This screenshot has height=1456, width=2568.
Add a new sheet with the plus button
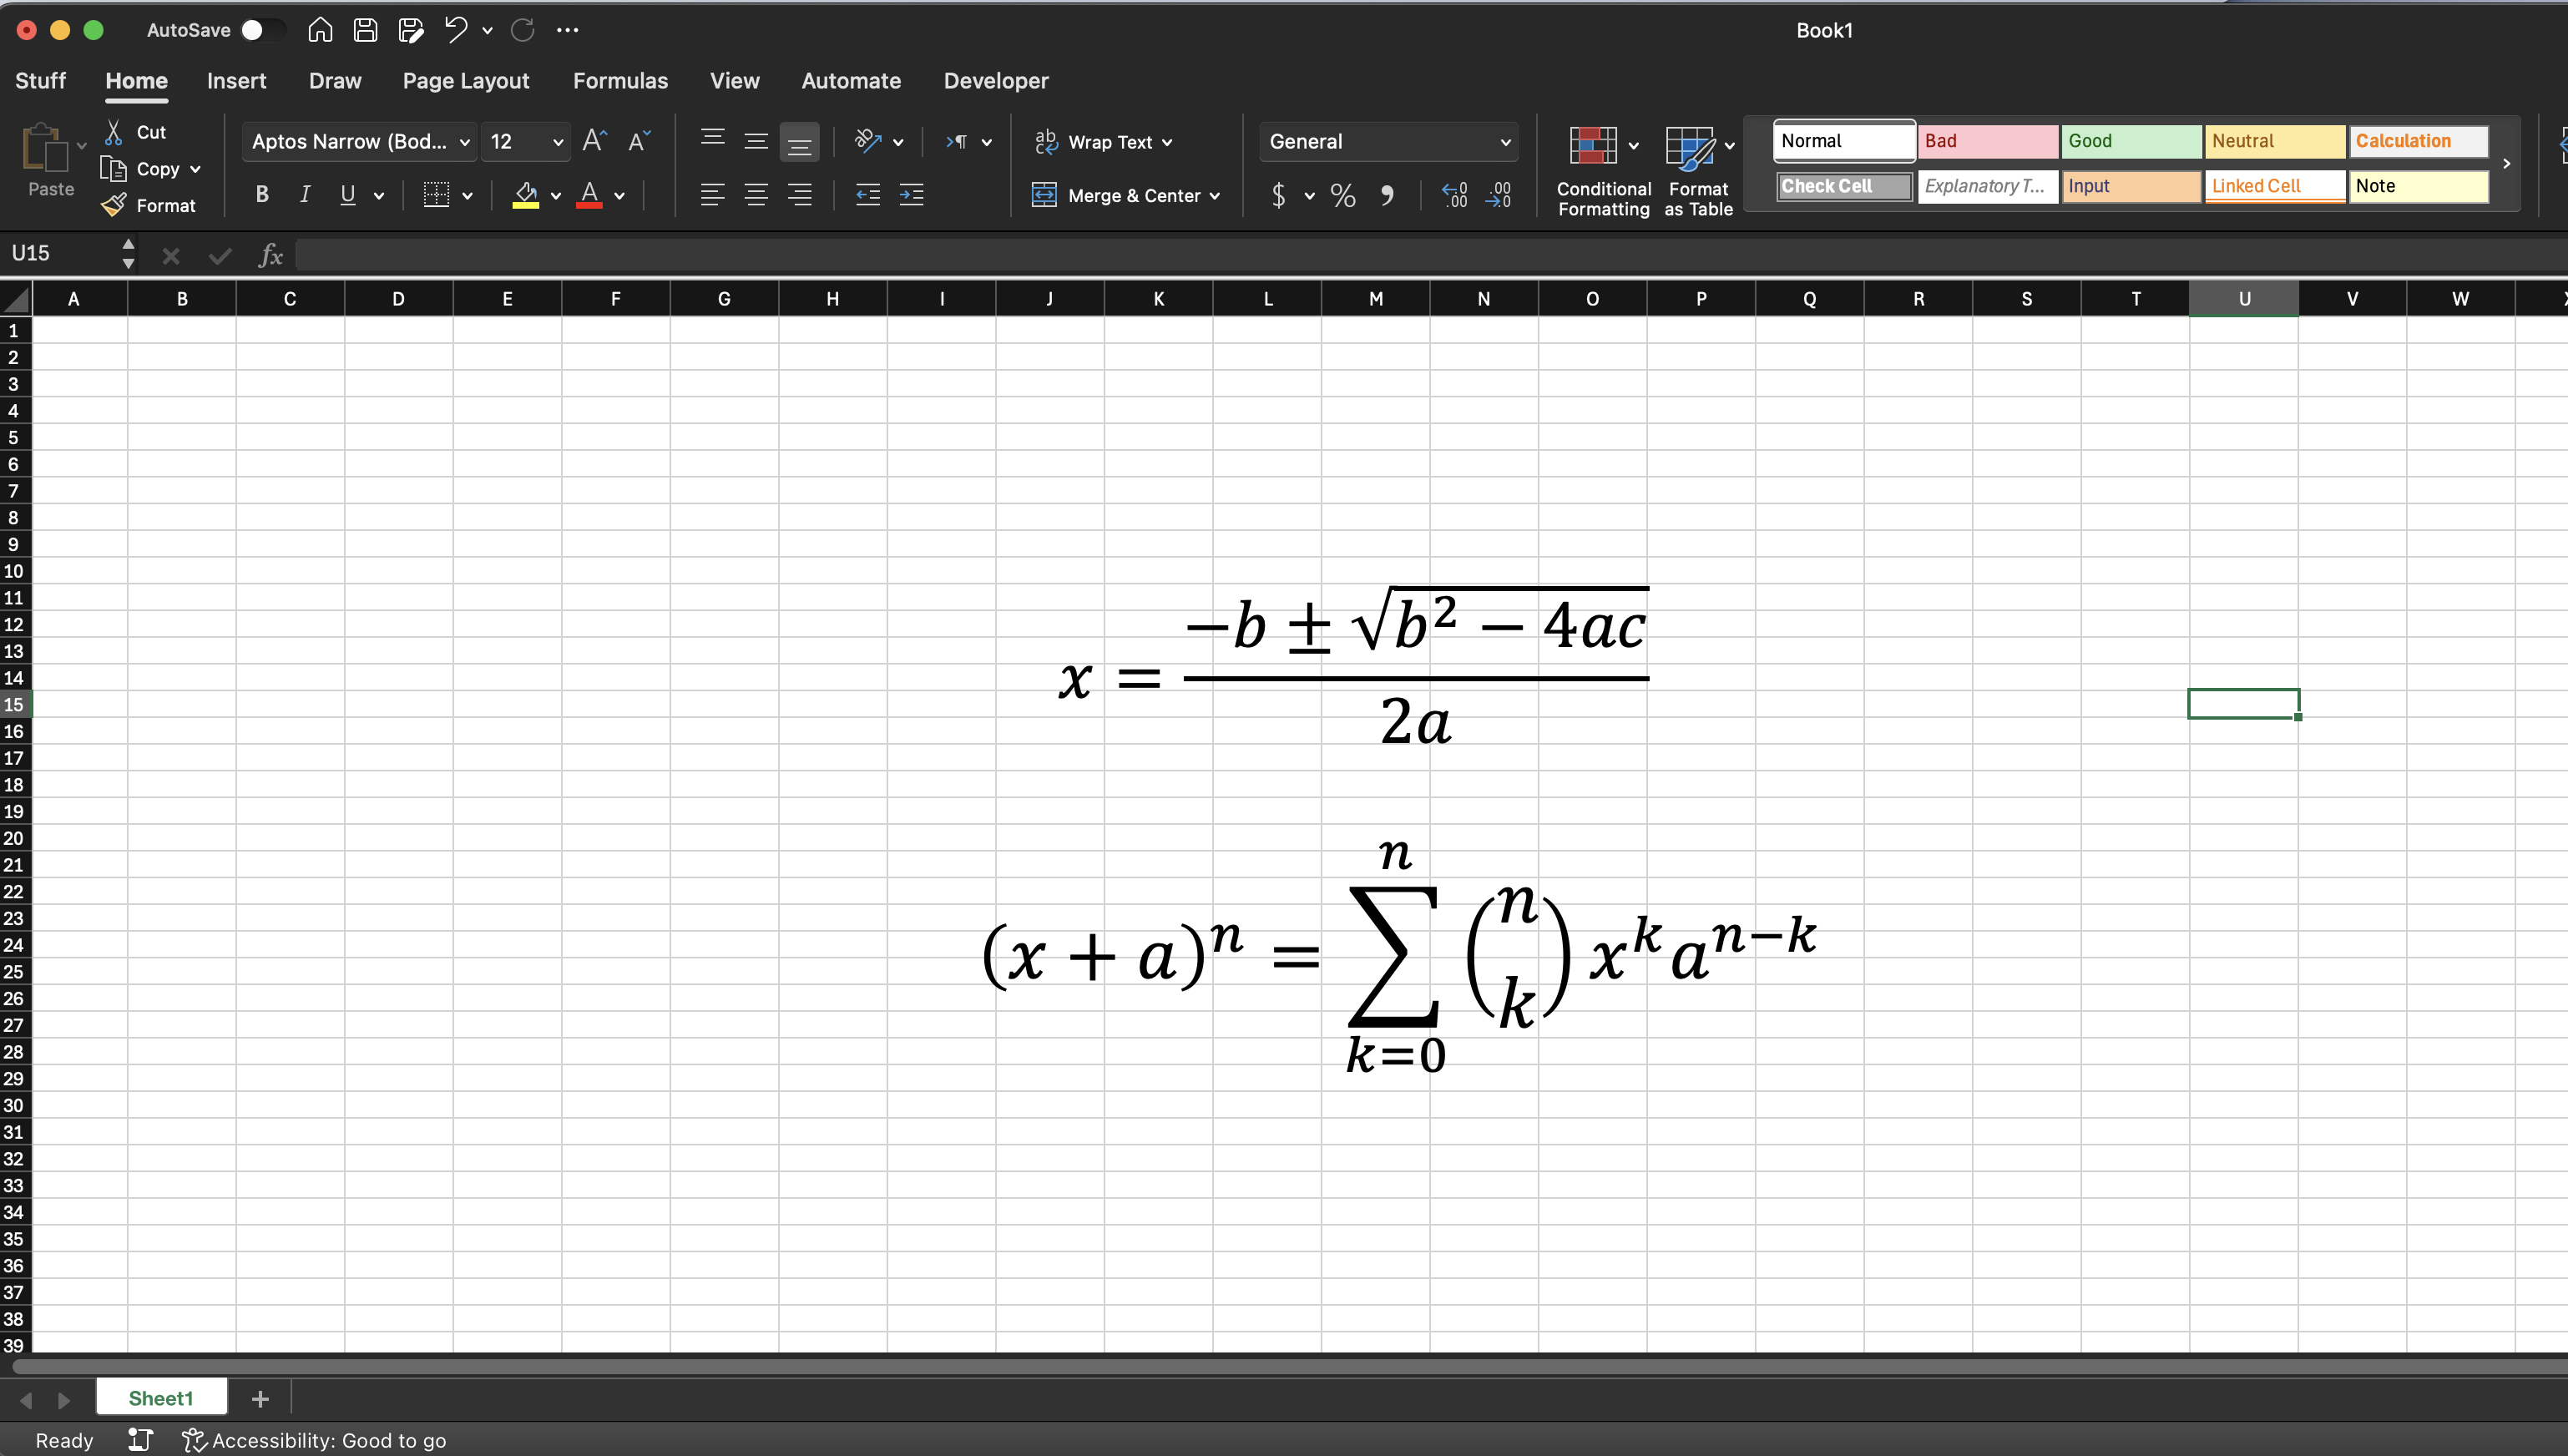click(260, 1398)
